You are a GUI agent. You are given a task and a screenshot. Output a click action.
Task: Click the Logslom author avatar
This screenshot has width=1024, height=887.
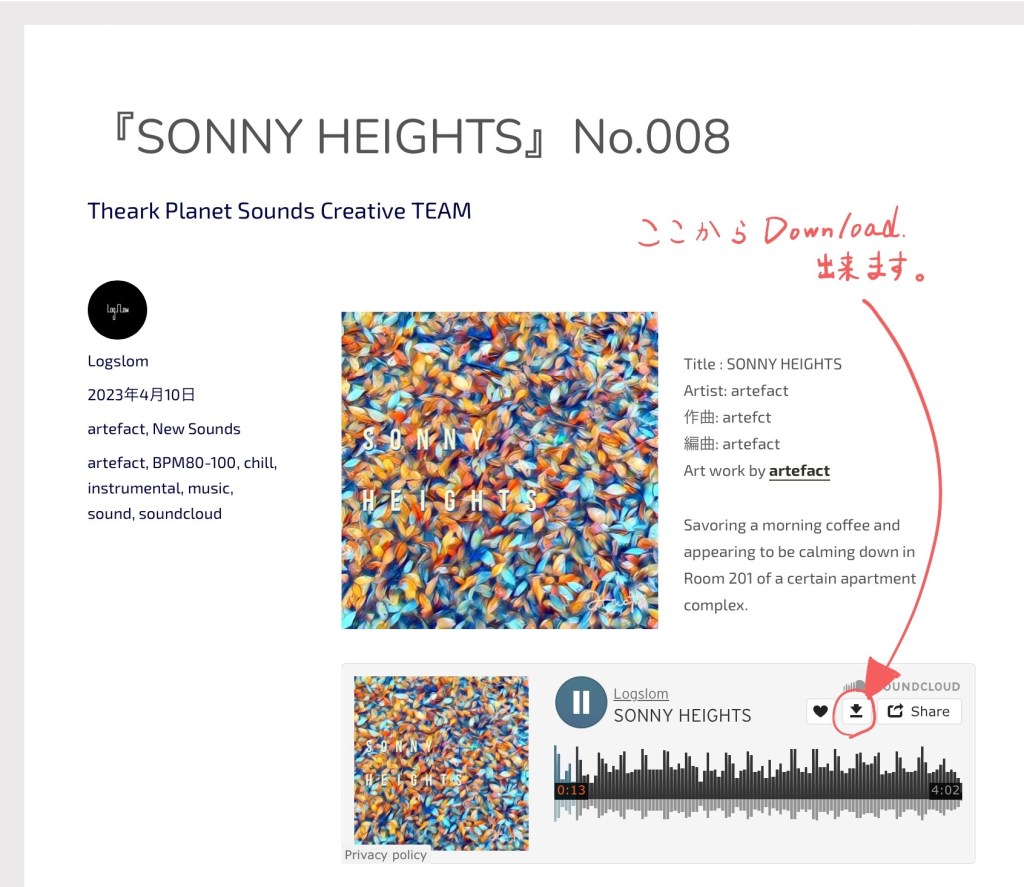(117, 310)
